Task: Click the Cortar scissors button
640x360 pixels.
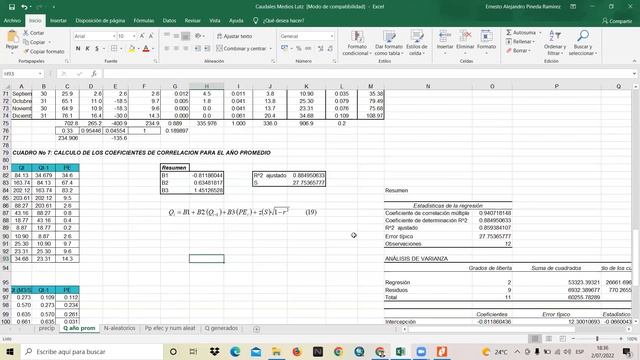Action: [x=33, y=33]
